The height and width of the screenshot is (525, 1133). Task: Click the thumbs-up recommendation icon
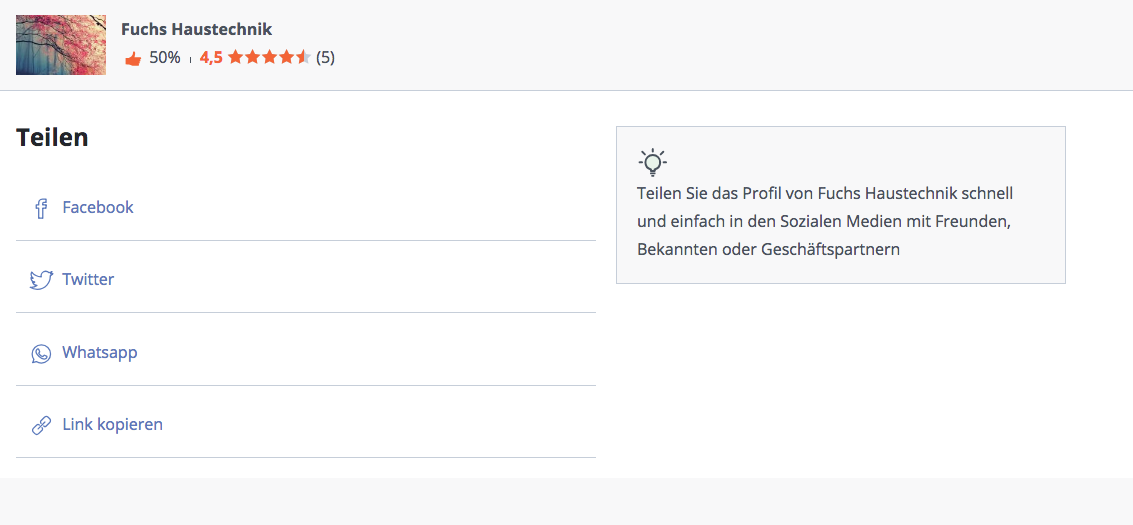point(132,59)
